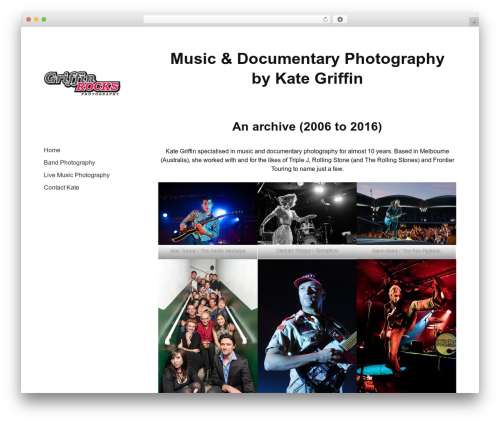Click the round icon beside the address bar
Image resolution: width=500 pixels, height=423 pixels.
pyautogui.click(x=340, y=19)
